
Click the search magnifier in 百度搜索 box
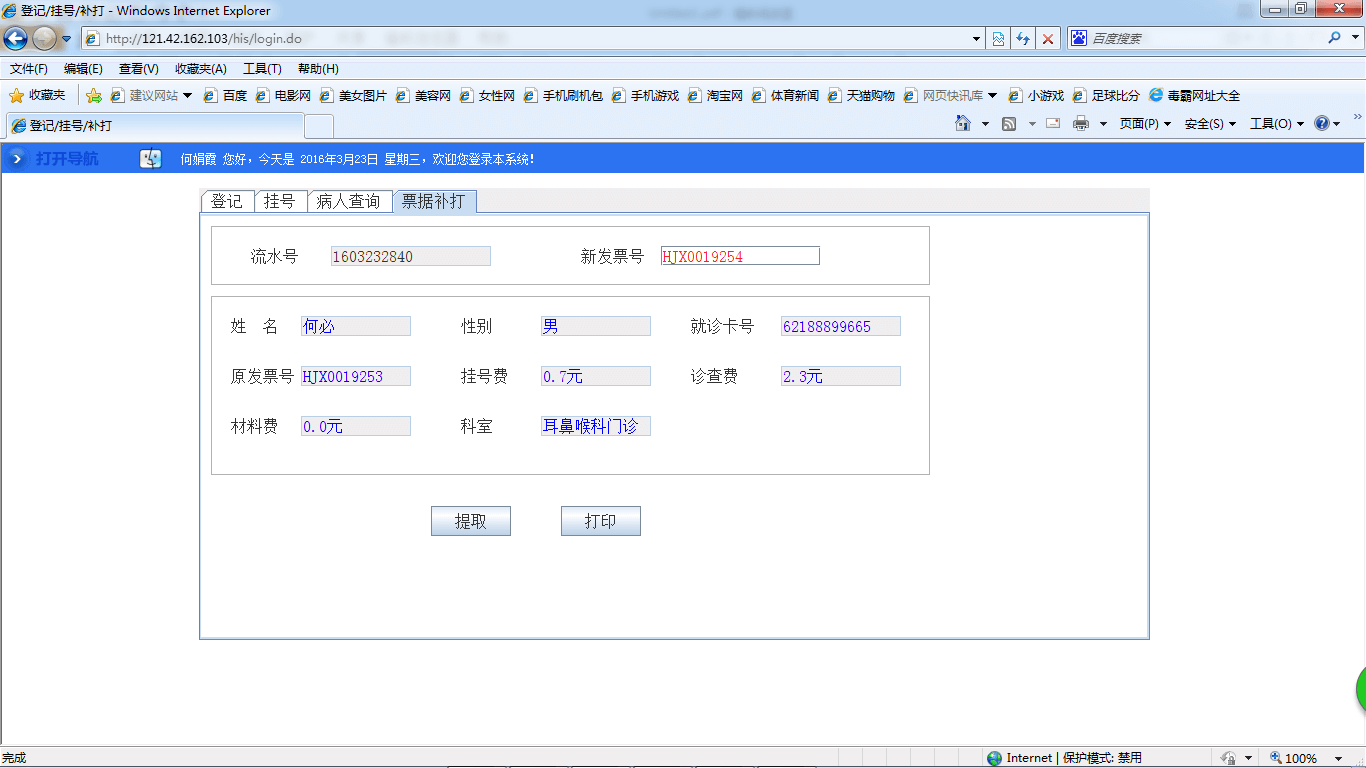[x=1333, y=38]
